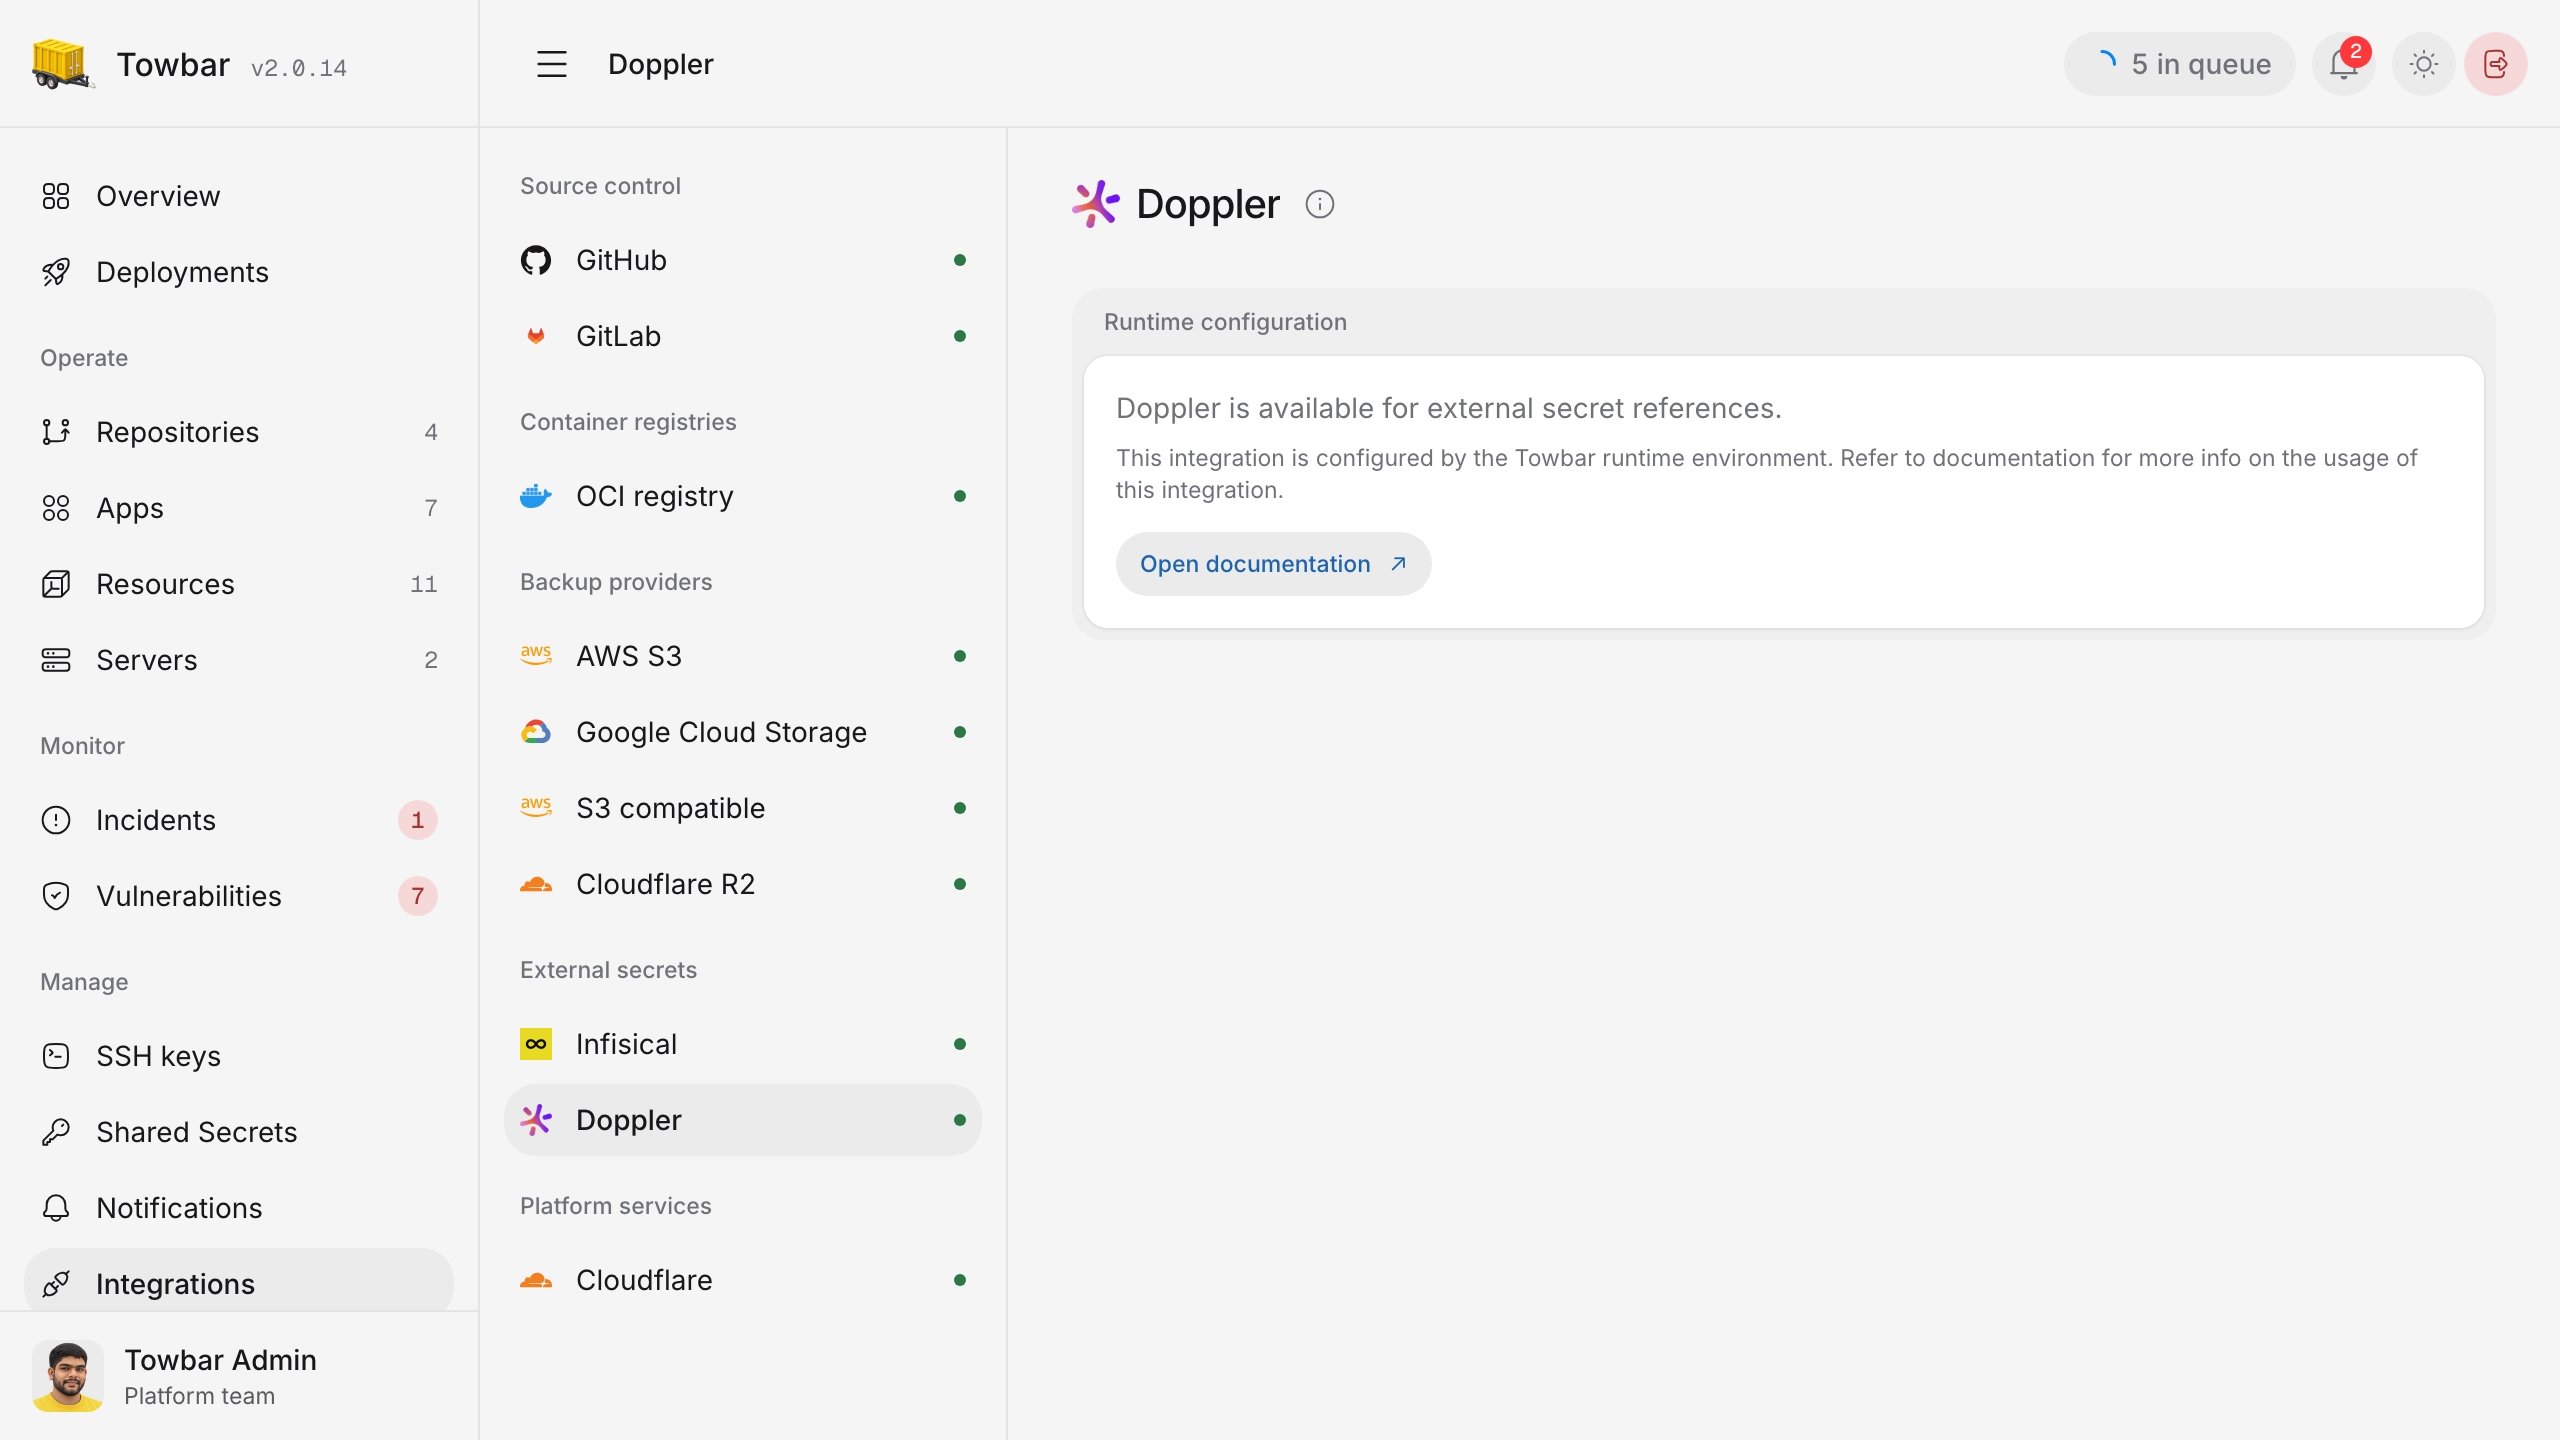
Task: Select Infisical external secrets
Action: pyautogui.click(x=743, y=1044)
